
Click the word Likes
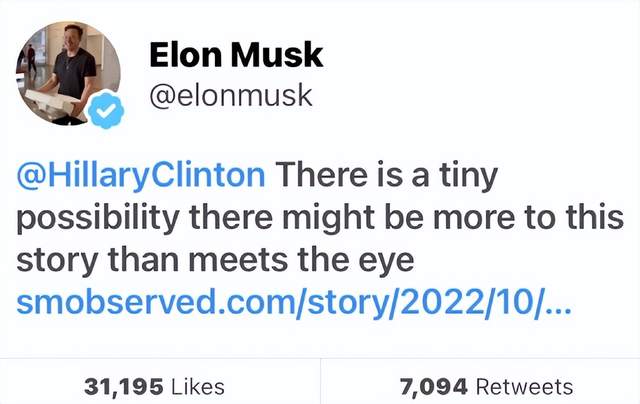[195, 386]
